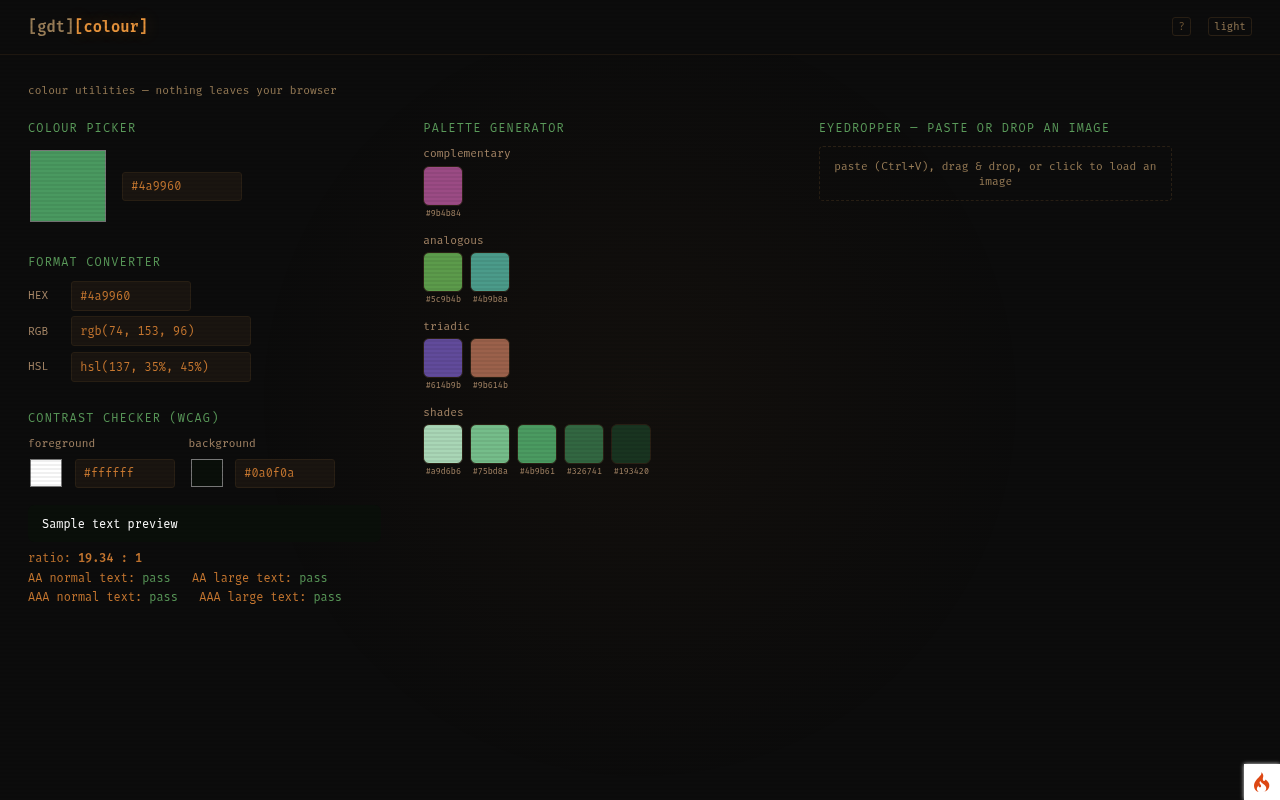Edit the colour picker hex field #4a9960
Screen dimensions: 1280x800
182,186
